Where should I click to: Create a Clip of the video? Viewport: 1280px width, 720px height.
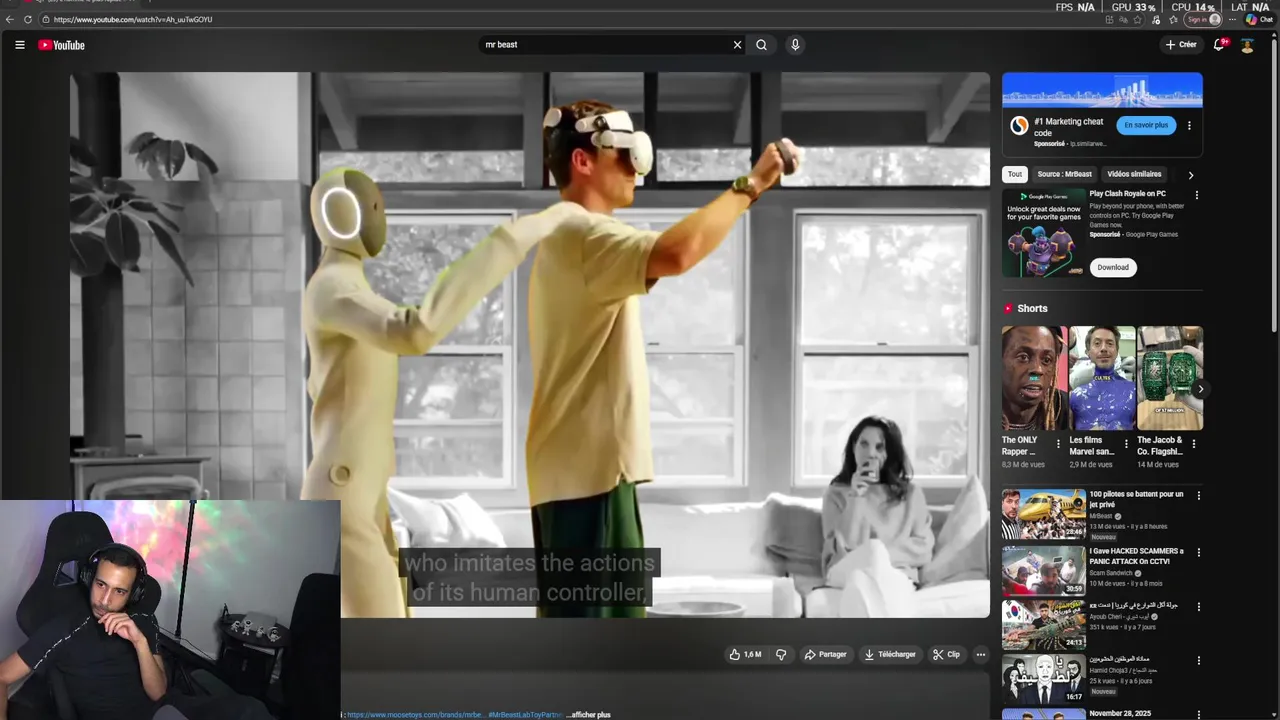(x=946, y=654)
